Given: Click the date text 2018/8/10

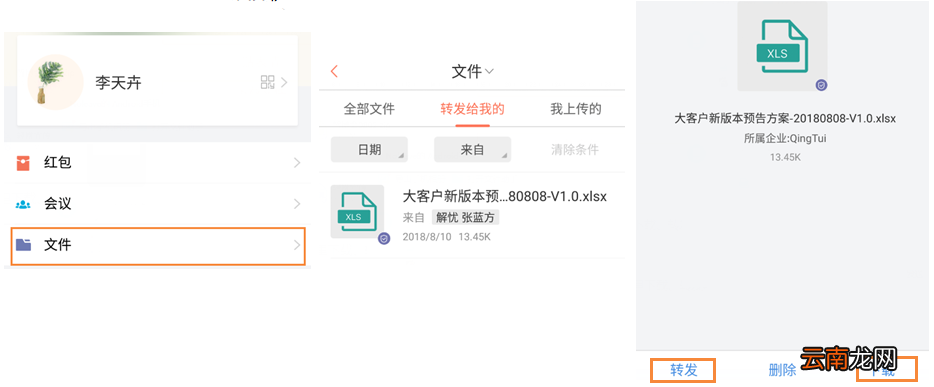Looking at the screenshot, I should coord(427,237).
